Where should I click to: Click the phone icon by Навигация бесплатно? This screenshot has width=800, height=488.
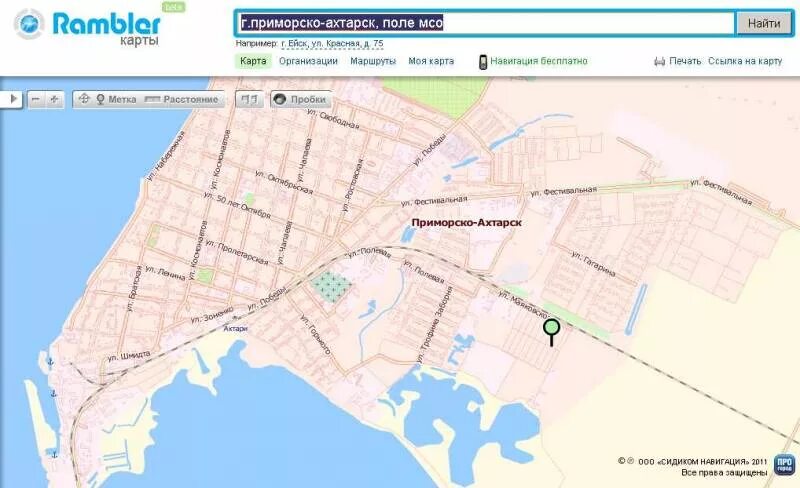click(483, 61)
